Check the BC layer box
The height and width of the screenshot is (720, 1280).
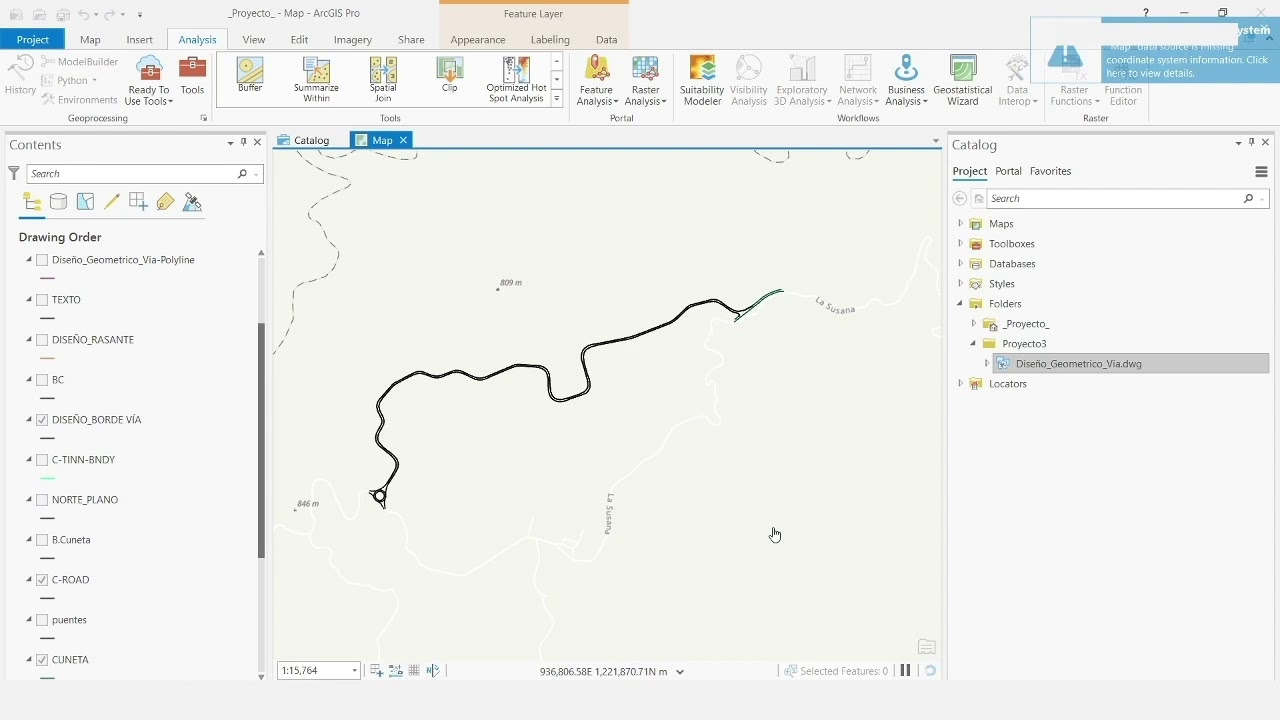point(42,380)
